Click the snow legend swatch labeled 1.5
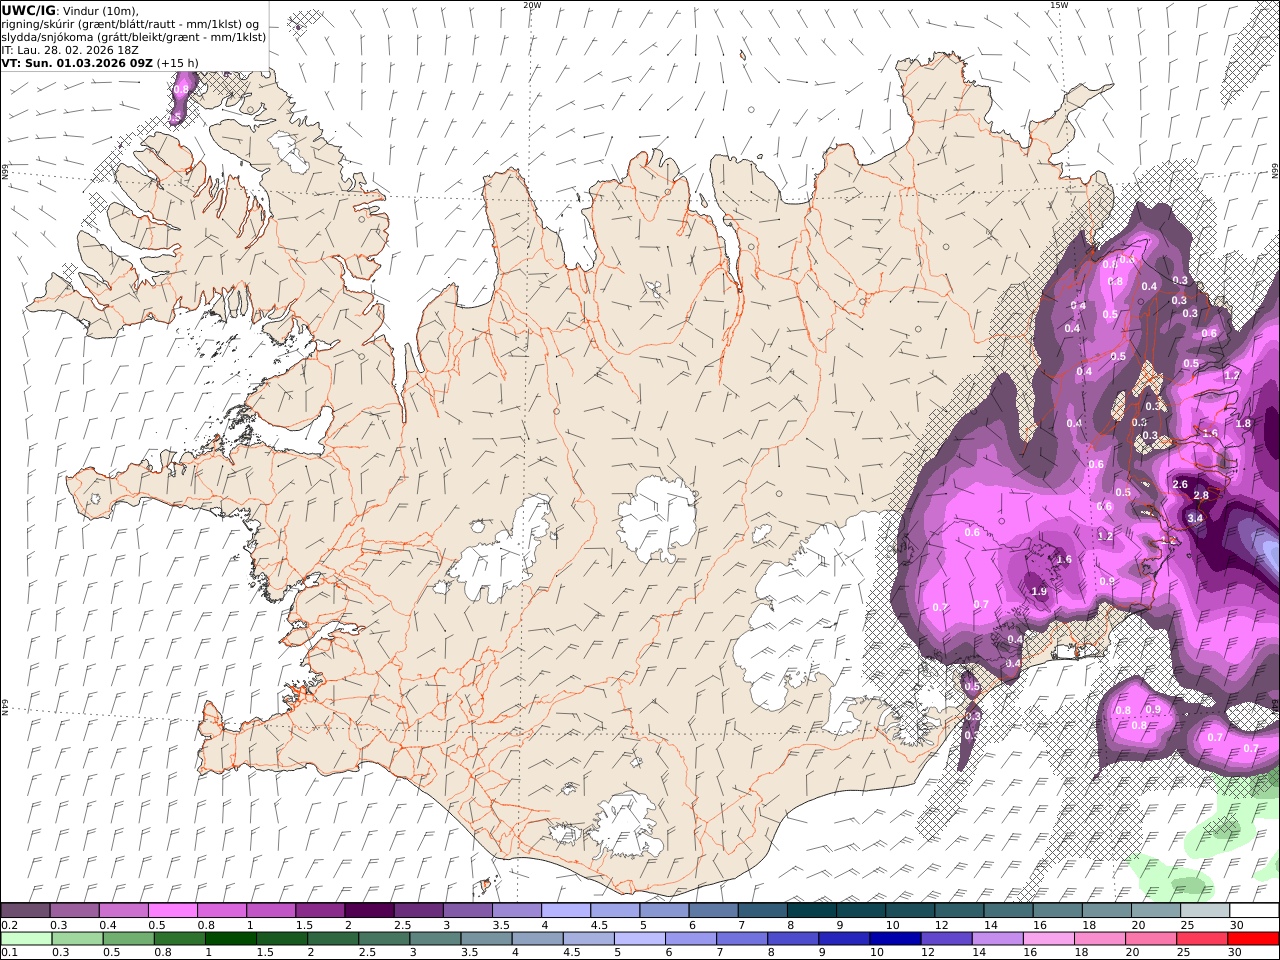Image resolution: width=1280 pixels, height=960 pixels. click(319, 911)
